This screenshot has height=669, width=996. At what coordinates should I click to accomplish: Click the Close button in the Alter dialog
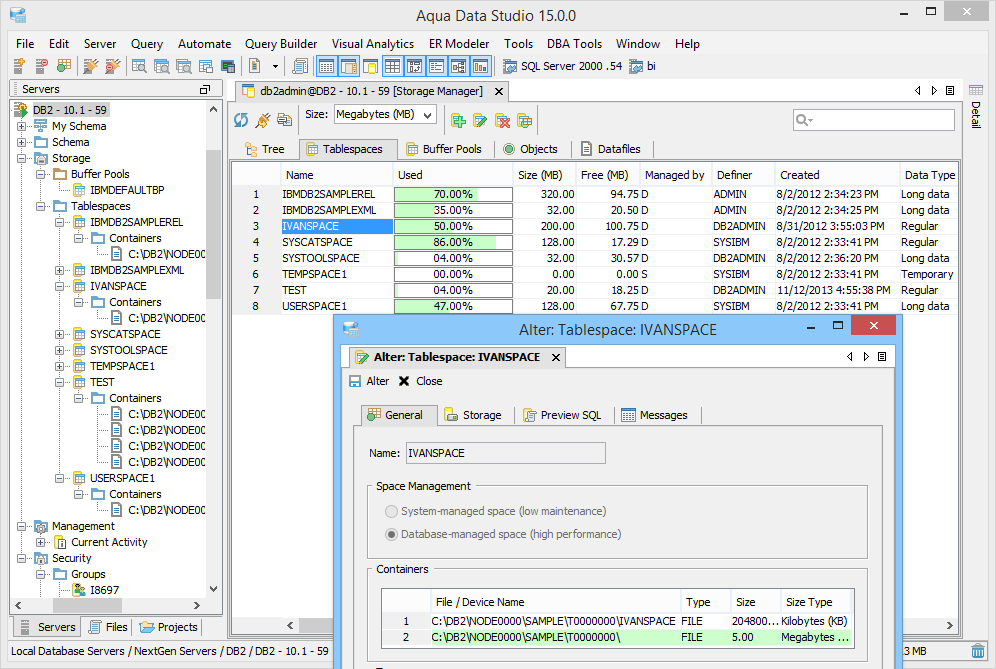(421, 381)
